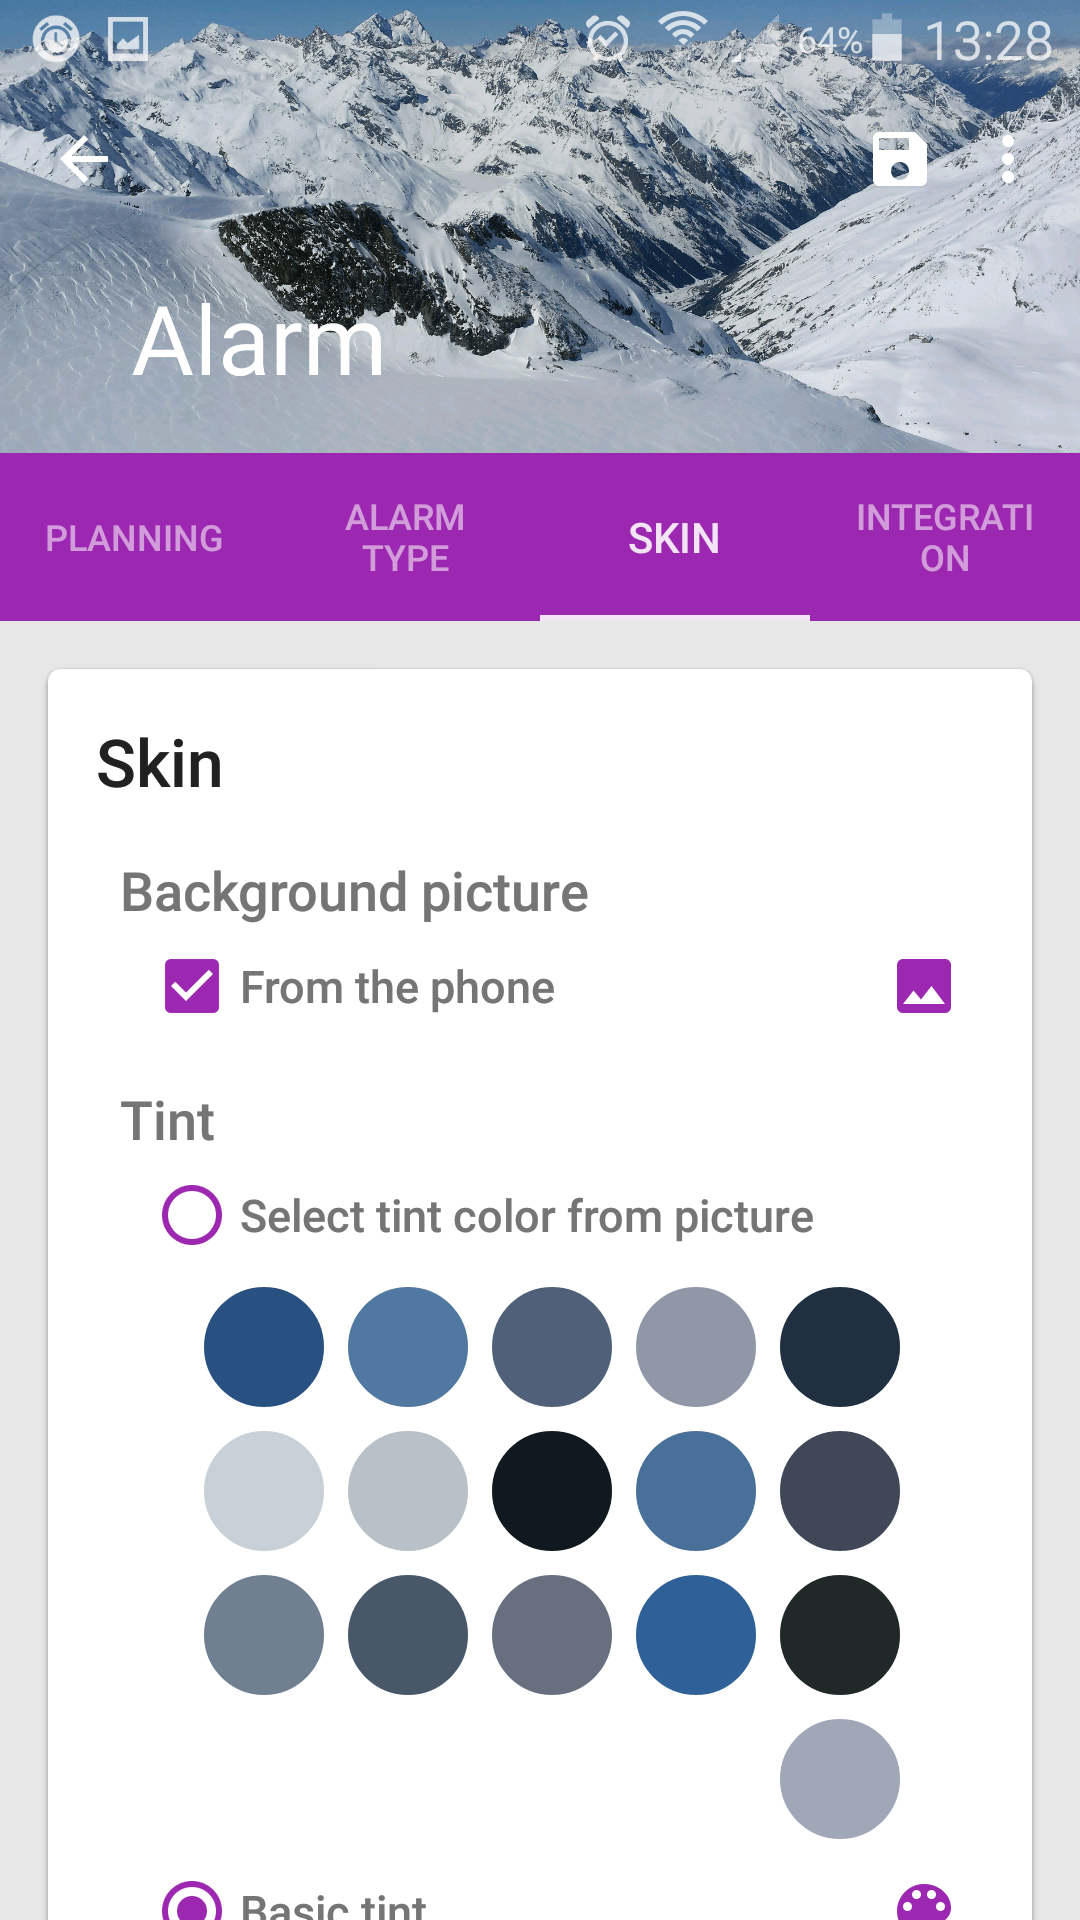Image resolution: width=1080 pixels, height=1920 pixels.
Task: Tap the gallery notification icon in status bar
Action: 128,40
